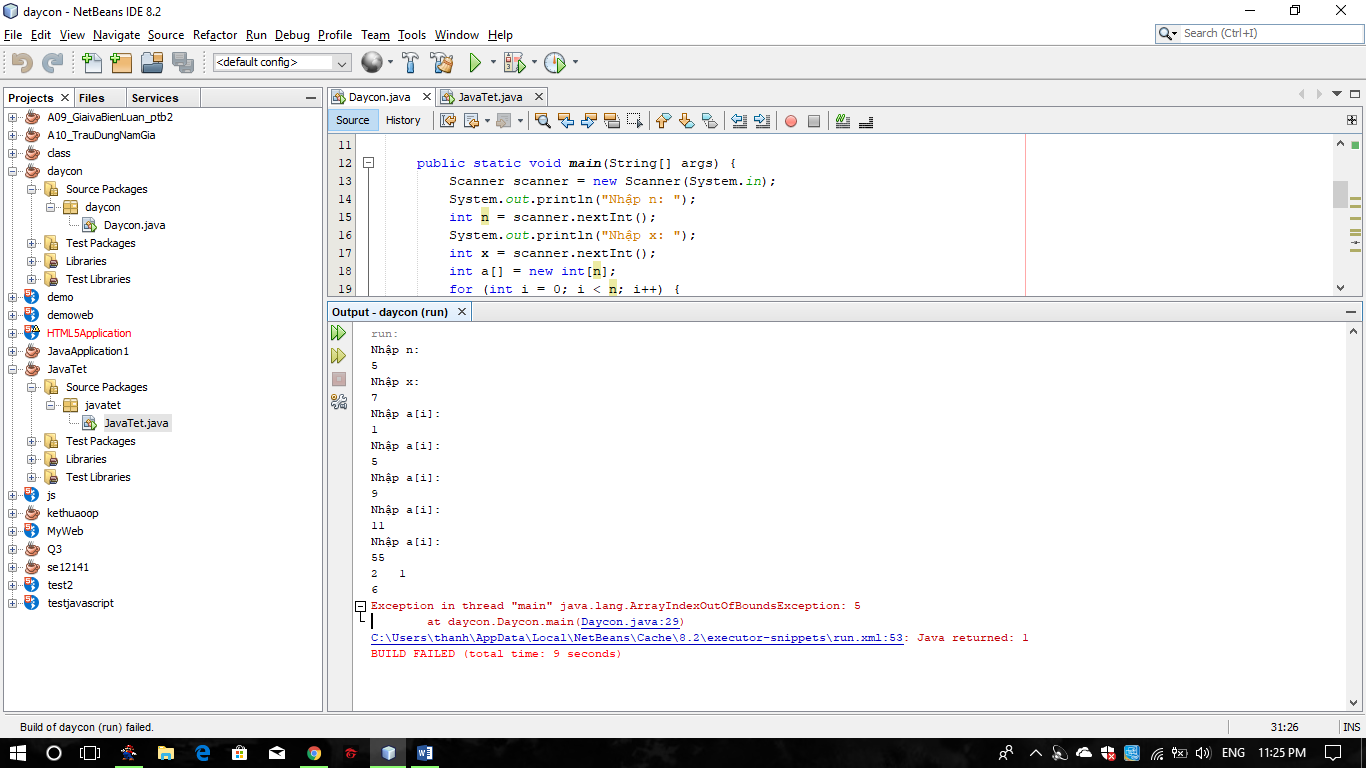This screenshot has height=768, width=1366.
Task: Click the New Project toolbar icon
Action: tap(121, 63)
